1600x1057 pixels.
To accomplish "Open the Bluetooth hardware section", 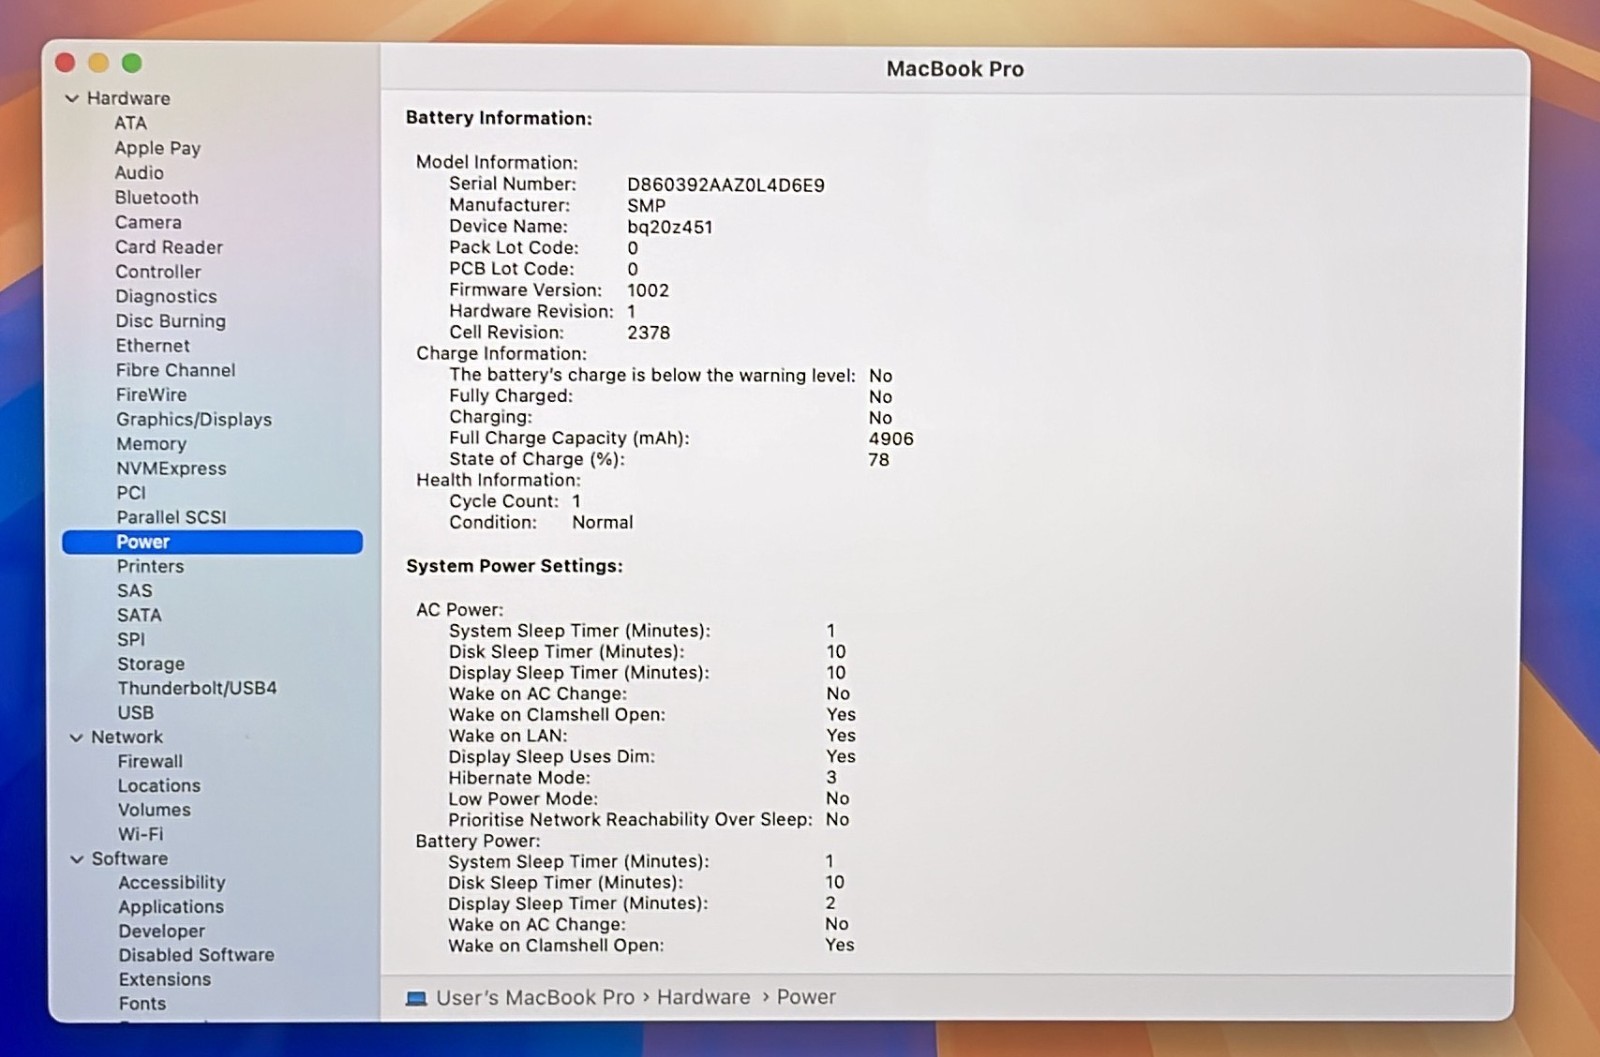I will click(156, 197).
